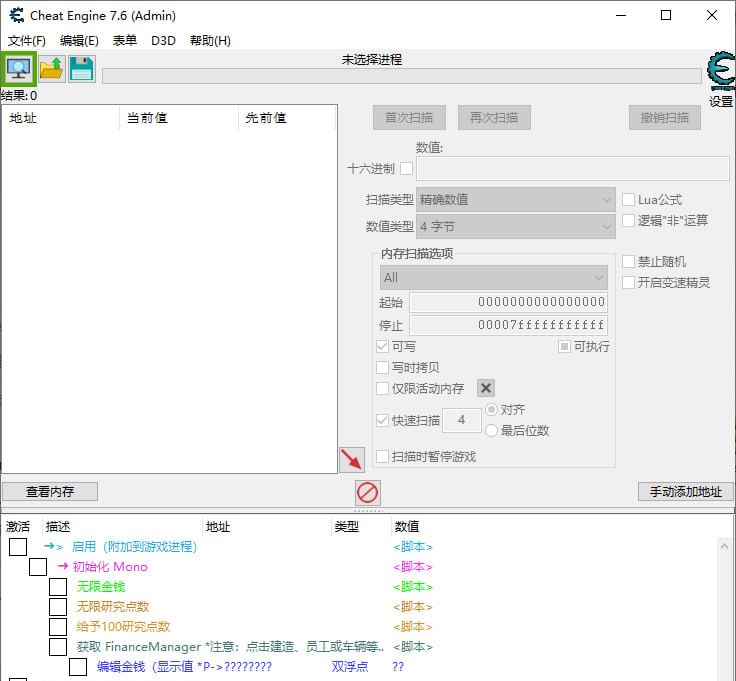Check the 禁止随机 option
This screenshot has height=681, width=736.
(629, 261)
